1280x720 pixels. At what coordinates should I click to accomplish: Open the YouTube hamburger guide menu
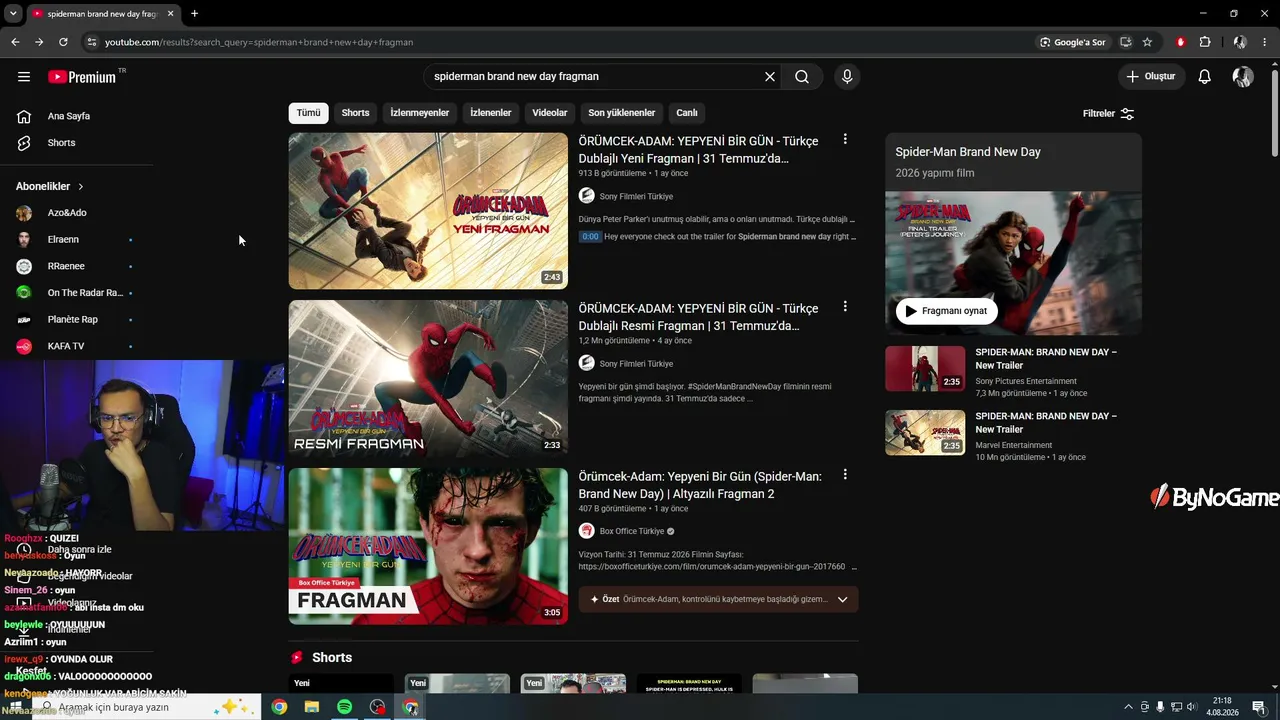[24, 76]
